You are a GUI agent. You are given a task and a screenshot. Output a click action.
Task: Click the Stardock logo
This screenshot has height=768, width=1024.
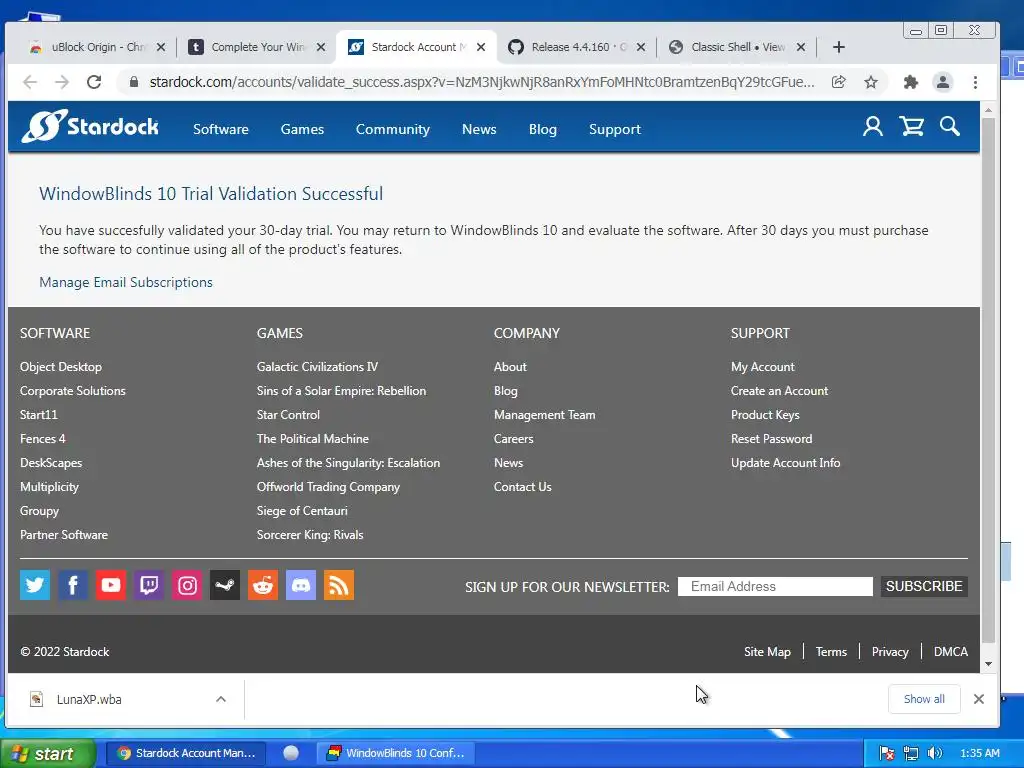[x=90, y=126]
